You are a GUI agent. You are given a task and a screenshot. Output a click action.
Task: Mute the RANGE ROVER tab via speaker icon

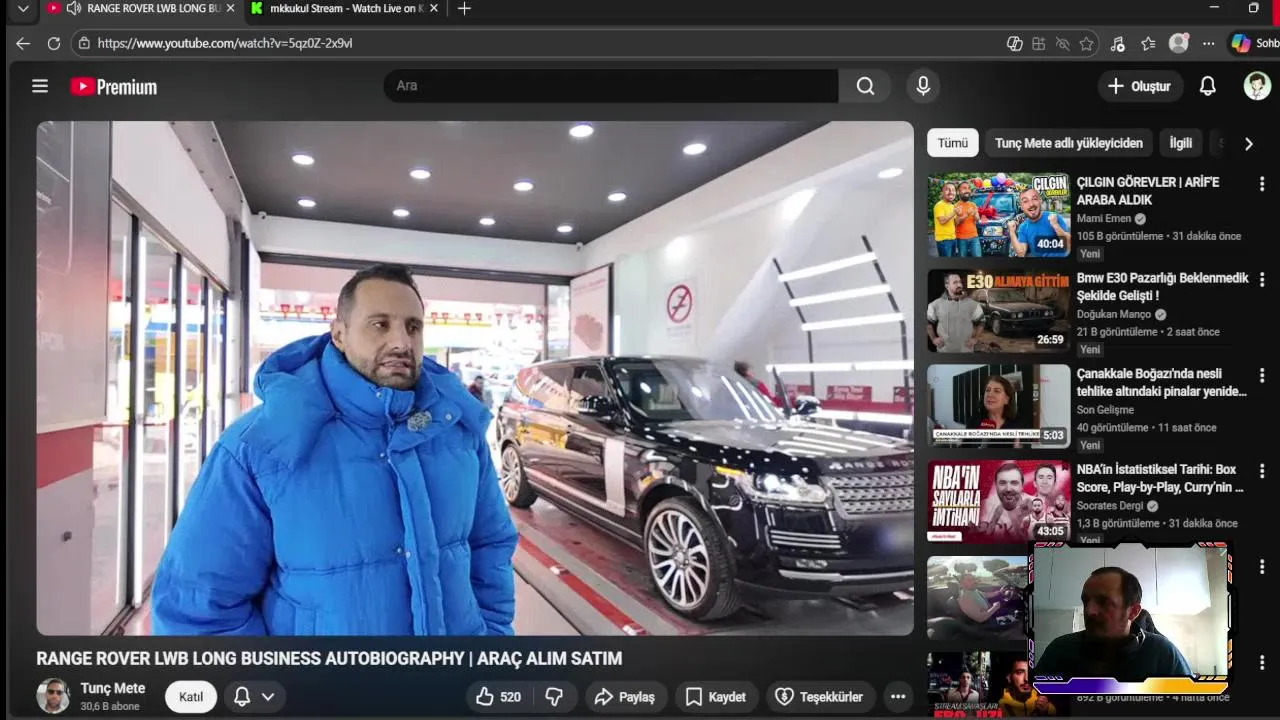coord(74,8)
